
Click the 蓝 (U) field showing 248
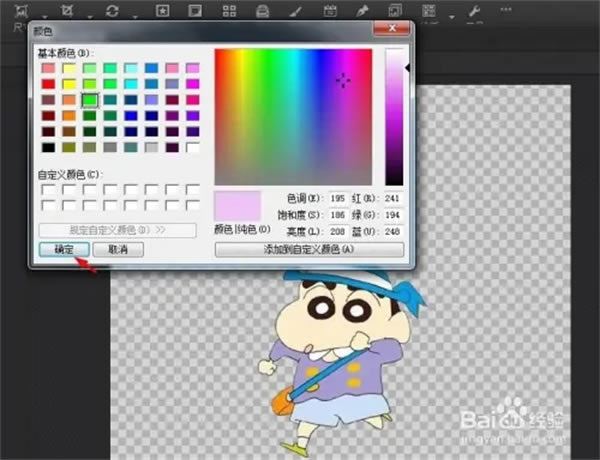(393, 231)
